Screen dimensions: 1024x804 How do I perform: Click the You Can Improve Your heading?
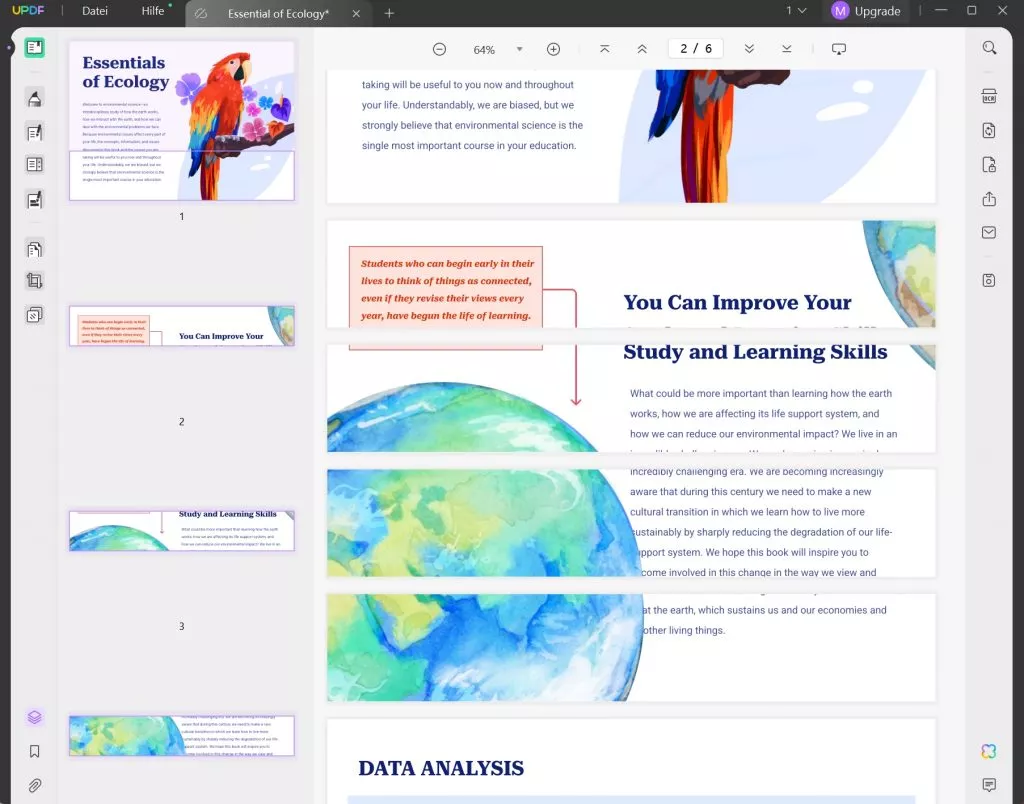(x=737, y=302)
